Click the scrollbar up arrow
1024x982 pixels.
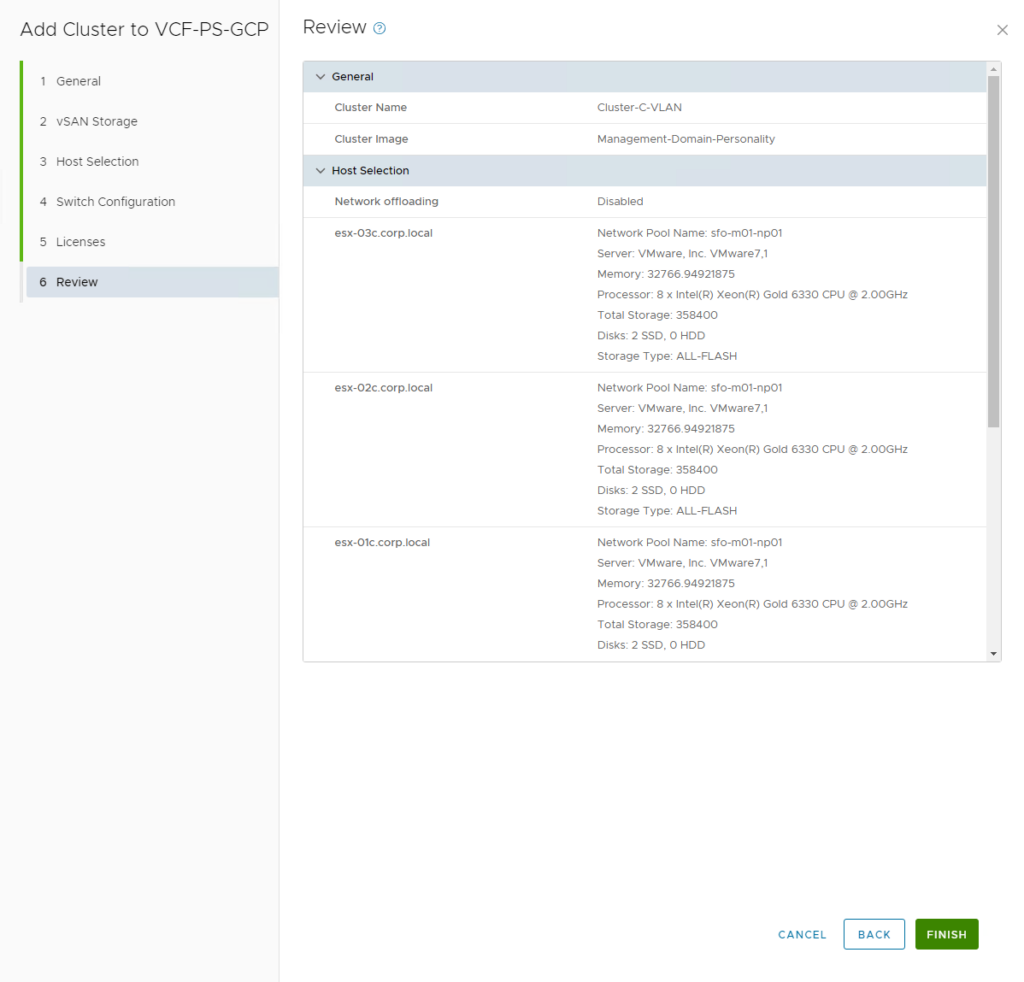(x=993, y=69)
